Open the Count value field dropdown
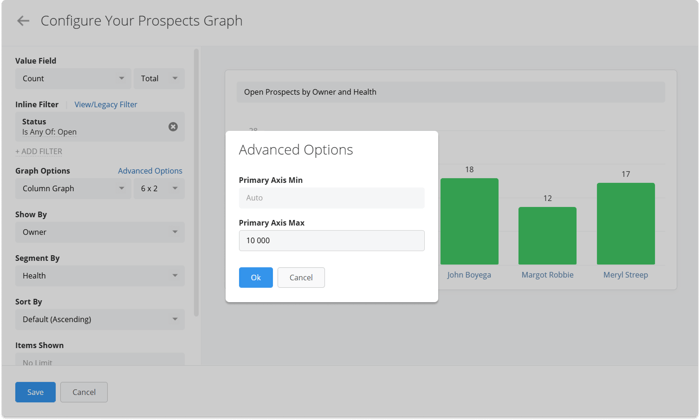The height and width of the screenshot is (420, 700). point(72,78)
